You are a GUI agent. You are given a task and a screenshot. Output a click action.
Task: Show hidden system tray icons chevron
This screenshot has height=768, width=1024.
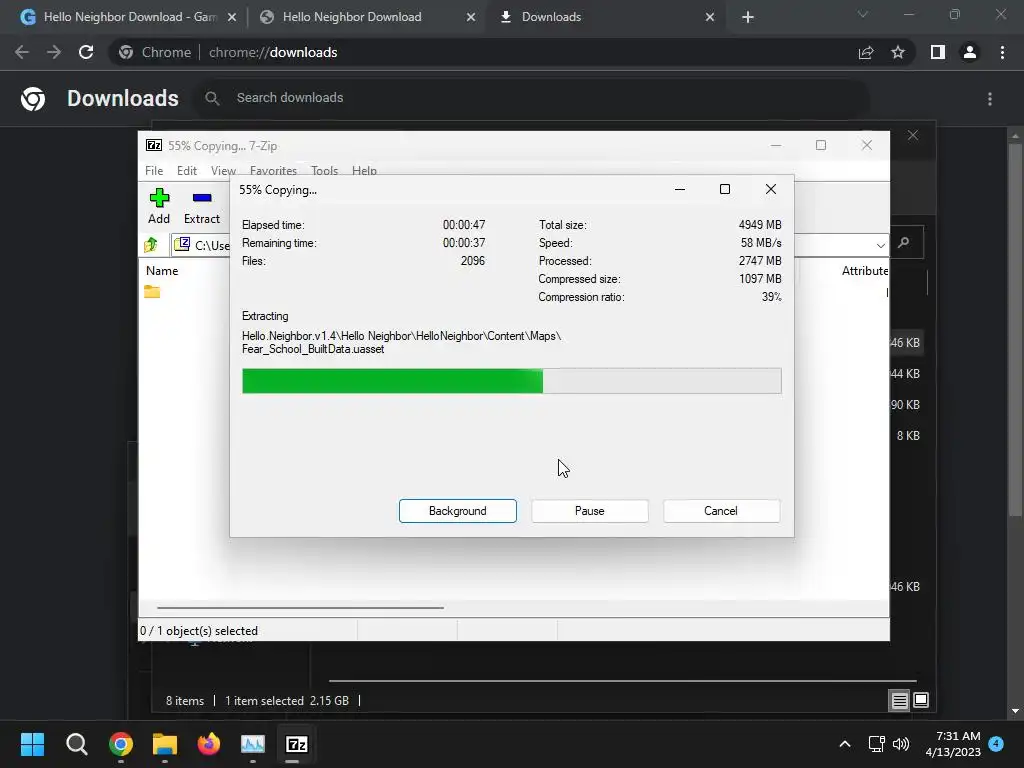(844, 744)
